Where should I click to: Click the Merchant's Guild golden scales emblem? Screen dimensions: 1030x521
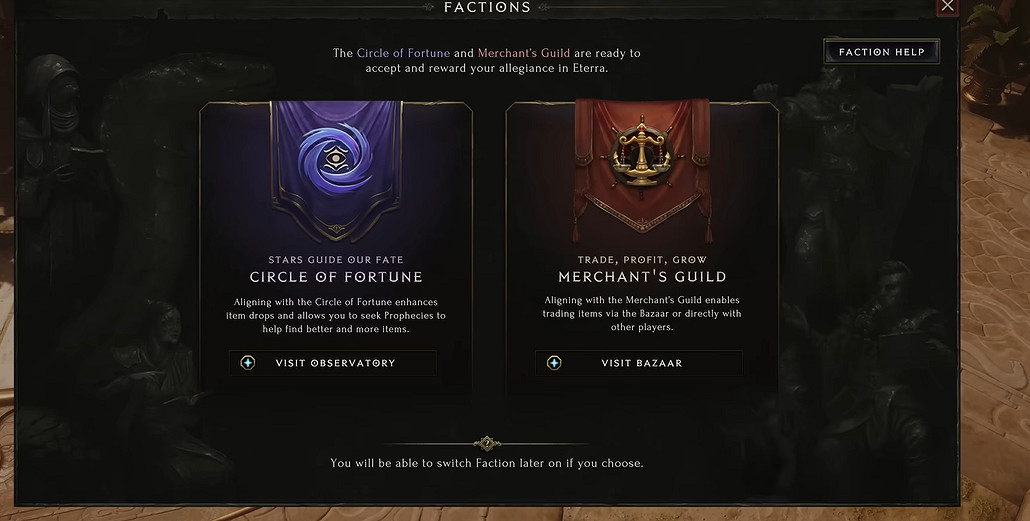pyautogui.click(x=642, y=152)
